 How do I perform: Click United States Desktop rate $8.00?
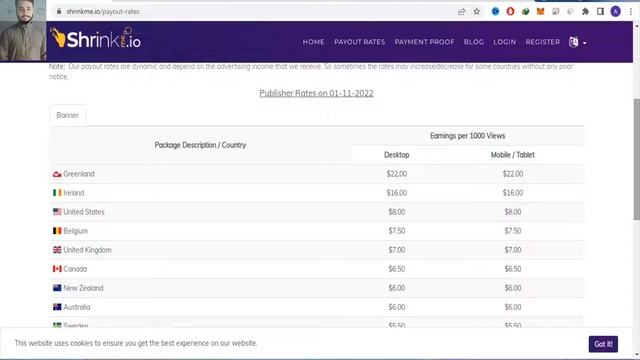point(397,212)
